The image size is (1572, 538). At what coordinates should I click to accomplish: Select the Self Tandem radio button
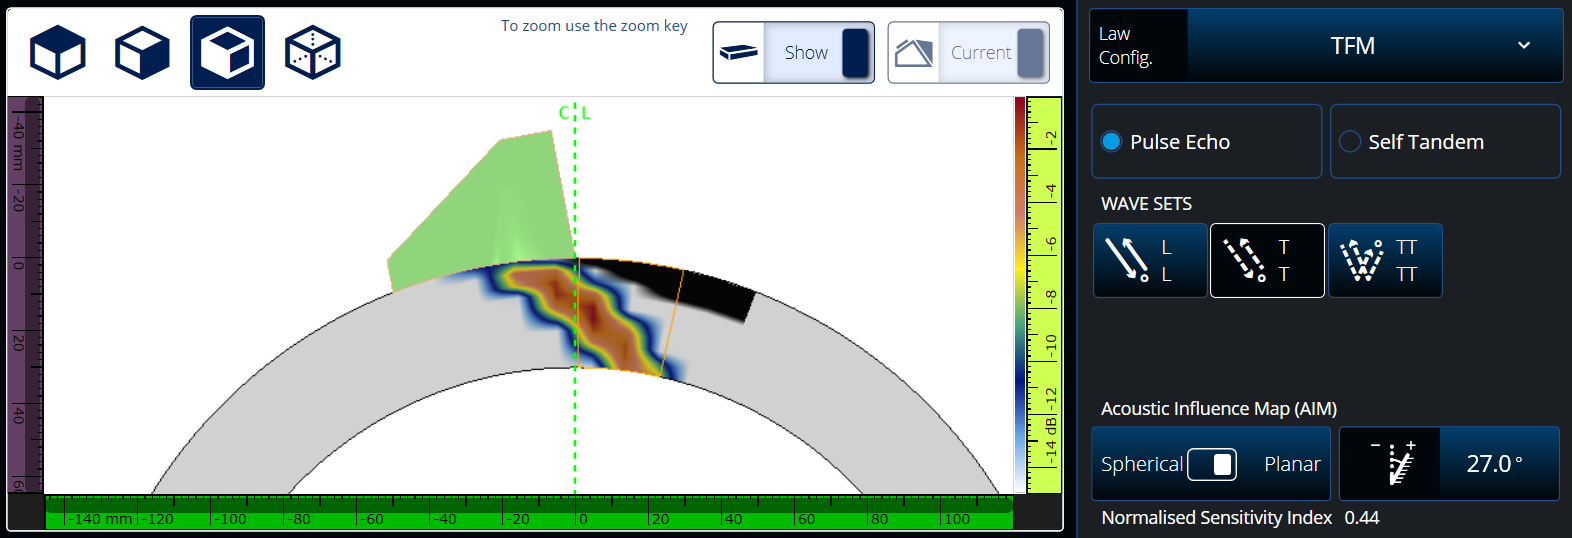point(1350,142)
